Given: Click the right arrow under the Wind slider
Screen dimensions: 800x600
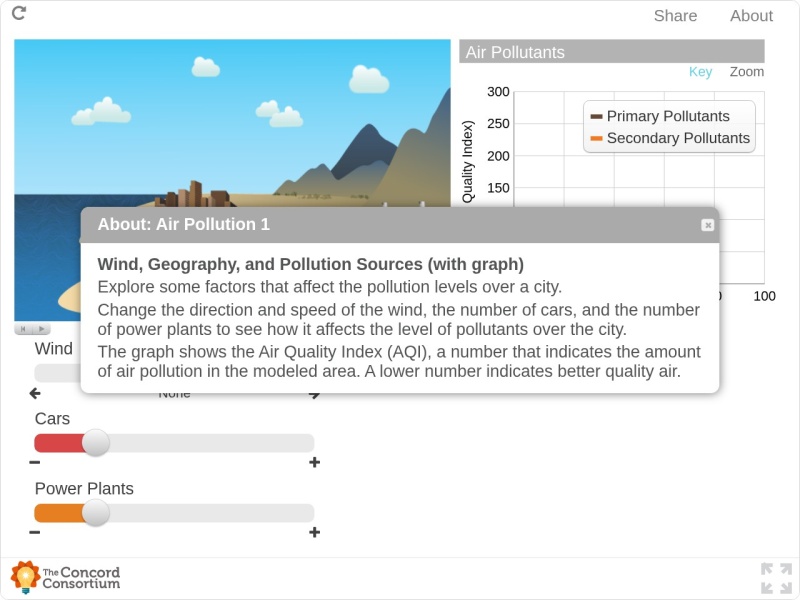Looking at the screenshot, I should (x=315, y=394).
